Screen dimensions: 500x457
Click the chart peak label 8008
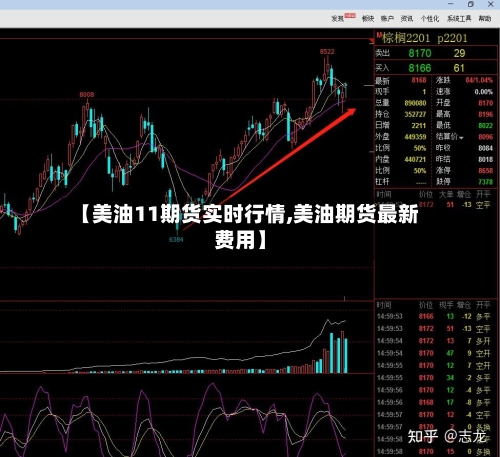87,95
